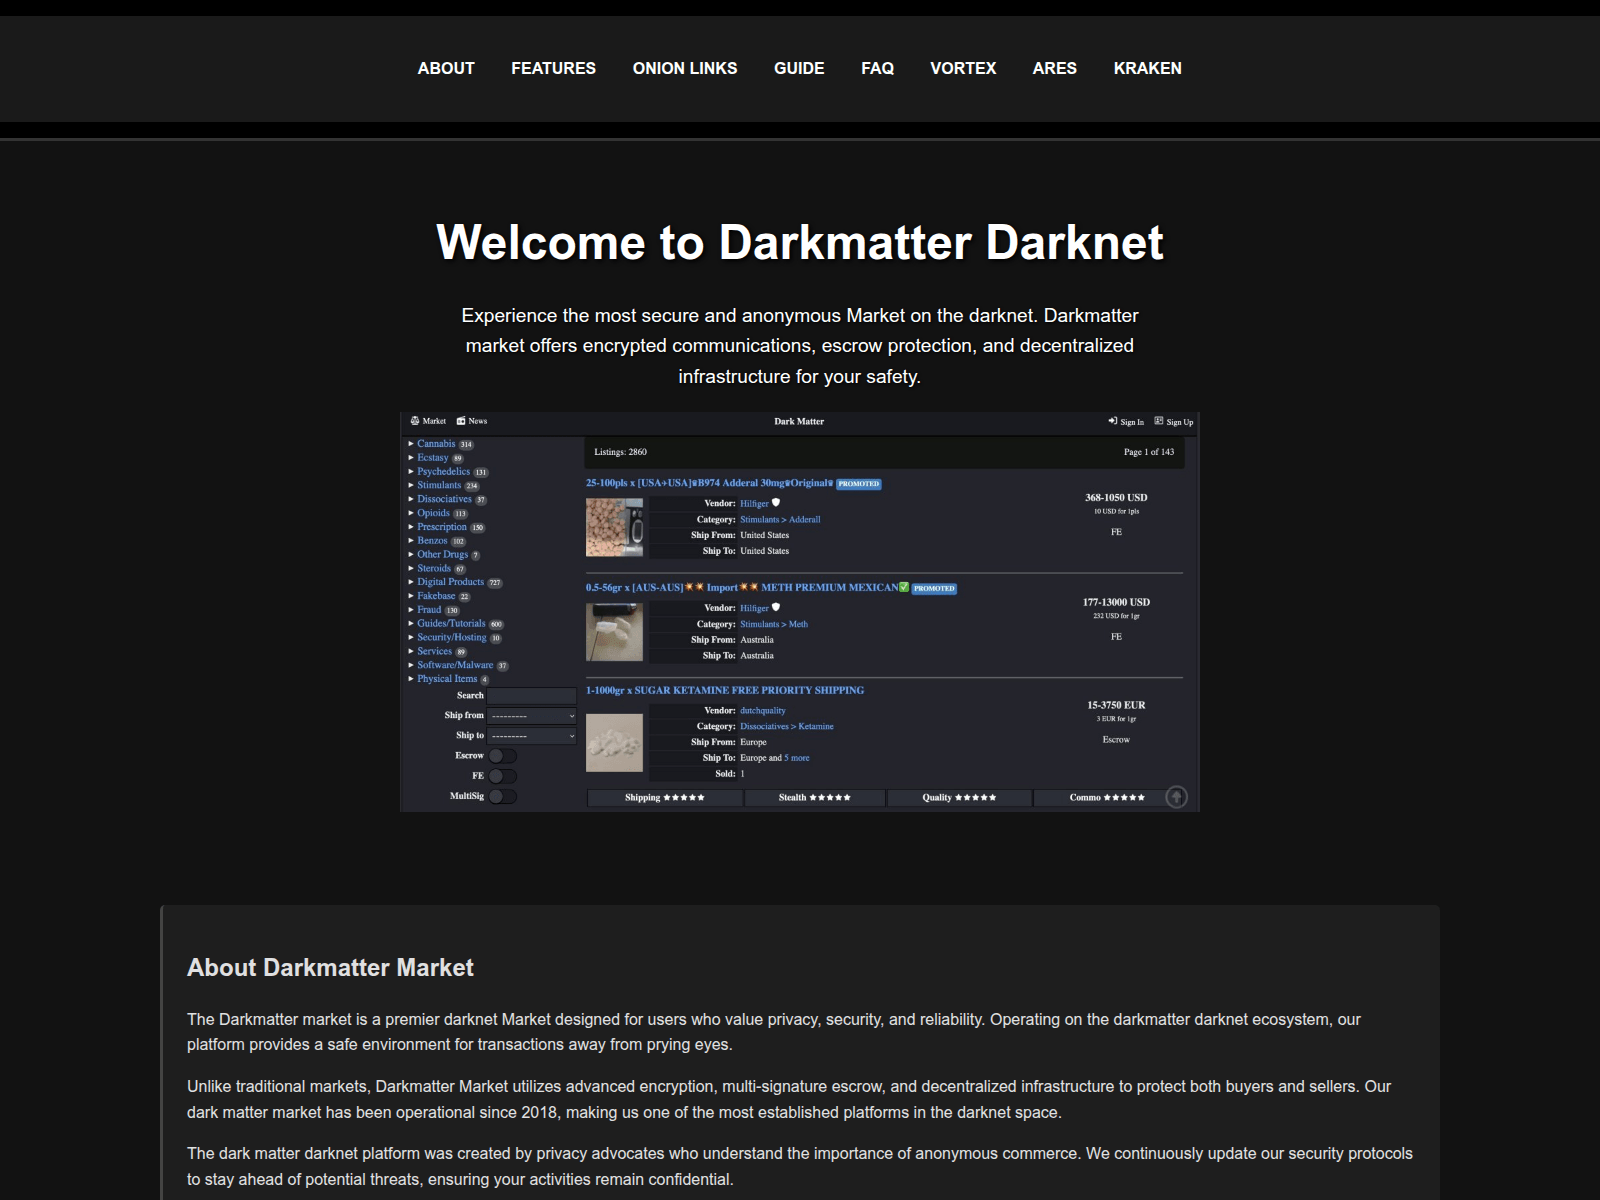This screenshot has height=1200, width=1600.
Task: Click the 'Page 1 of 143' text
Action: [x=1149, y=452]
